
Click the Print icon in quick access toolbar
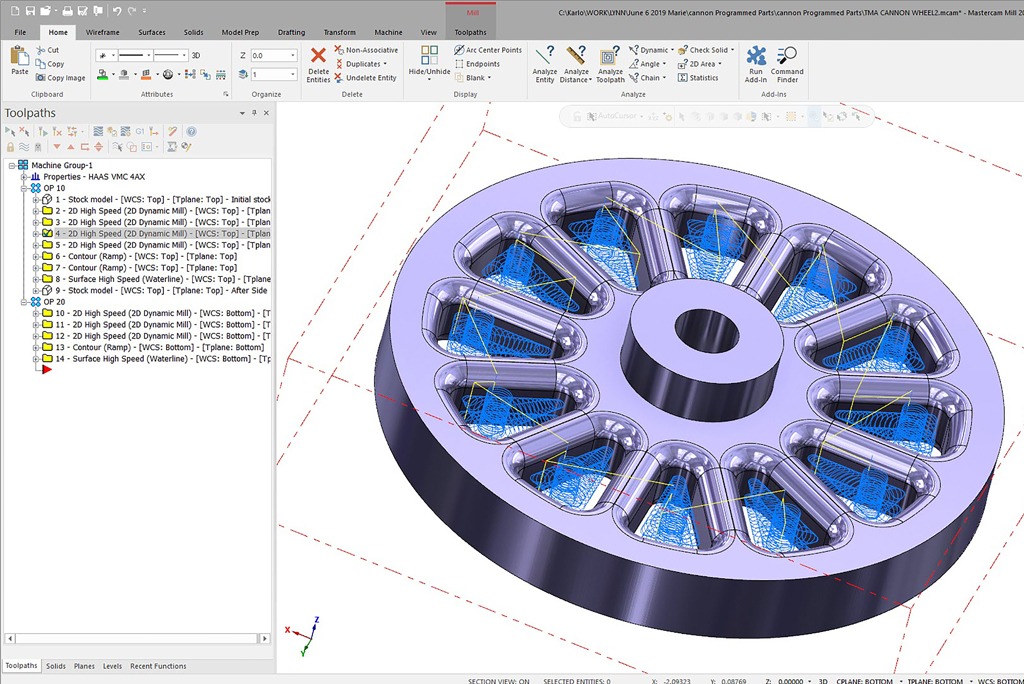[x=67, y=11]
